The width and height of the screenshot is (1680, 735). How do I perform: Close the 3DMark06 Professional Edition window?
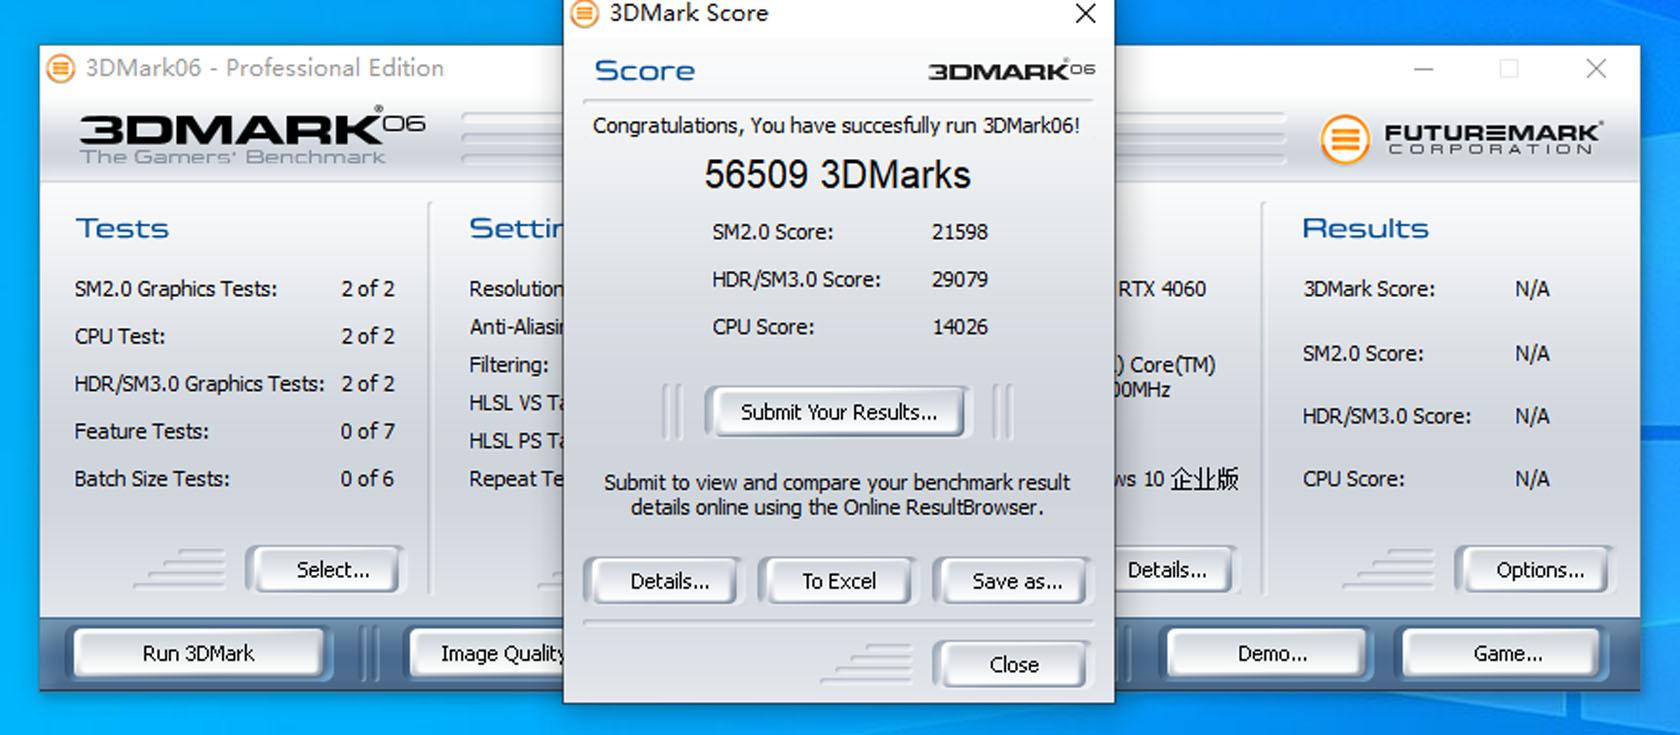pos(1596,68)
